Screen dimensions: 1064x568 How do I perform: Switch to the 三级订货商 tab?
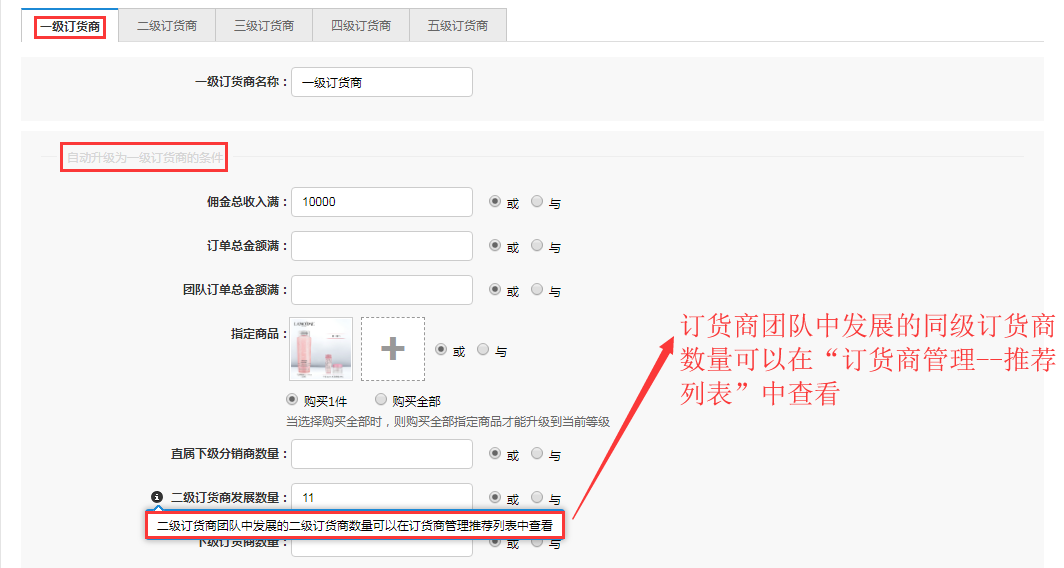click(264, 26)
